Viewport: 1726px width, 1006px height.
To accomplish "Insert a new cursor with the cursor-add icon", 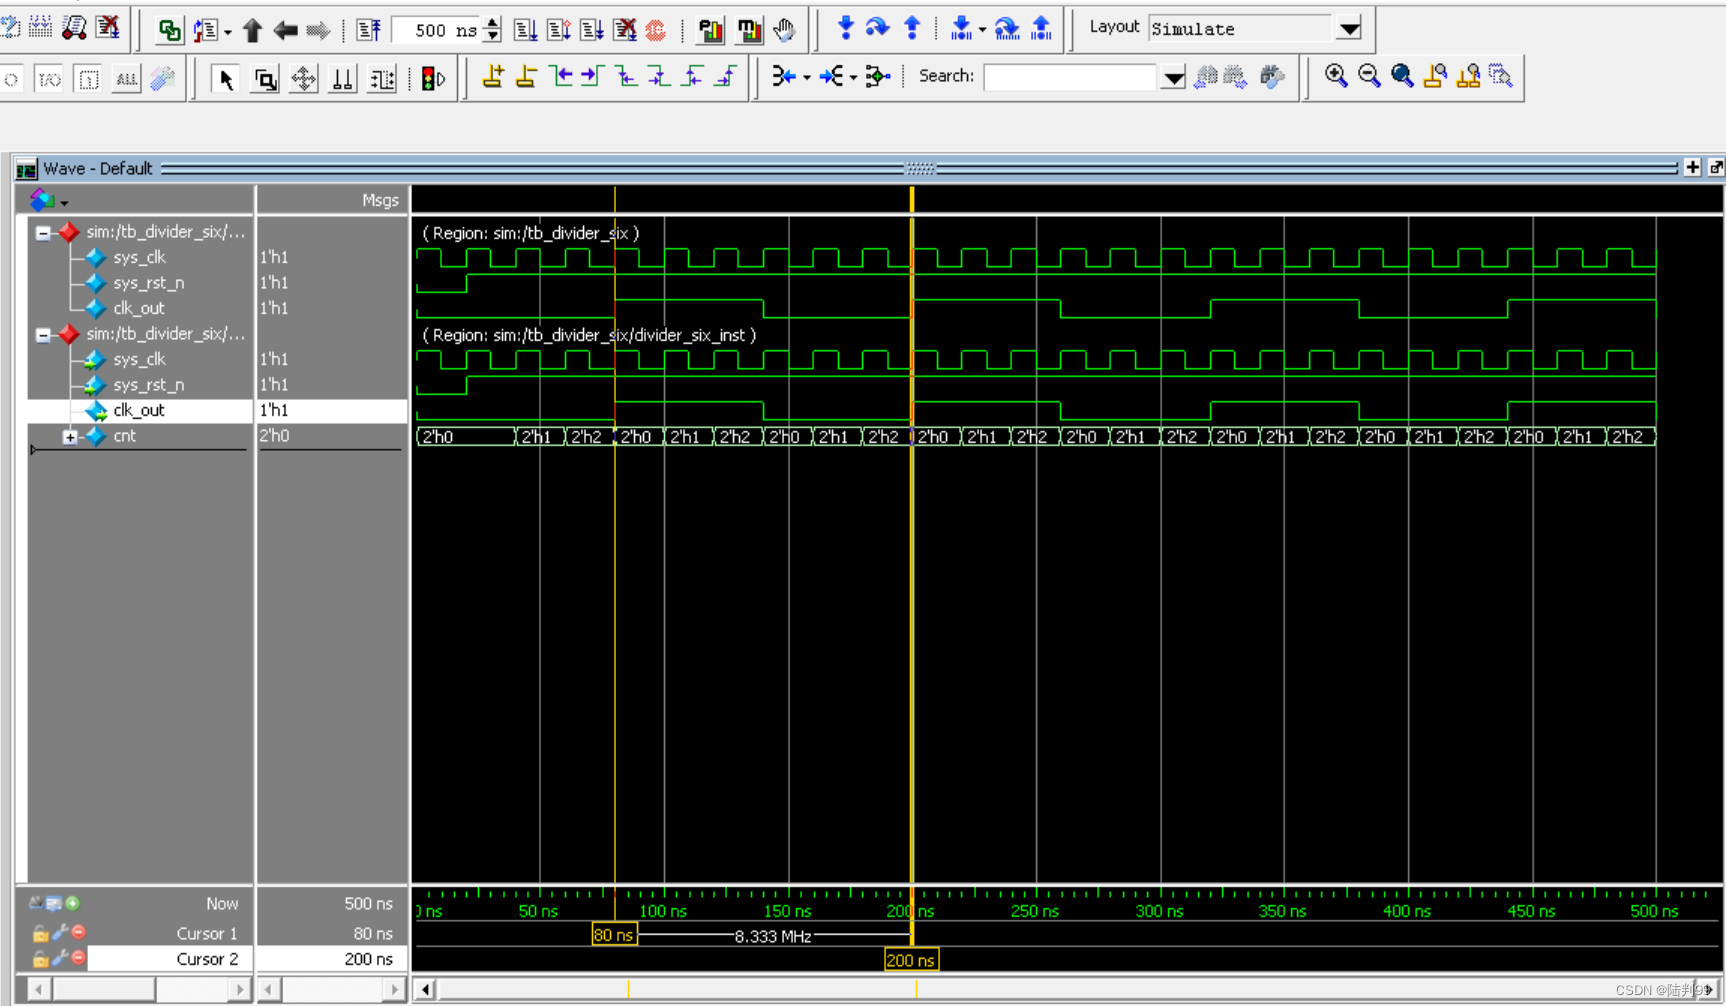I will [x=491, y=76].
